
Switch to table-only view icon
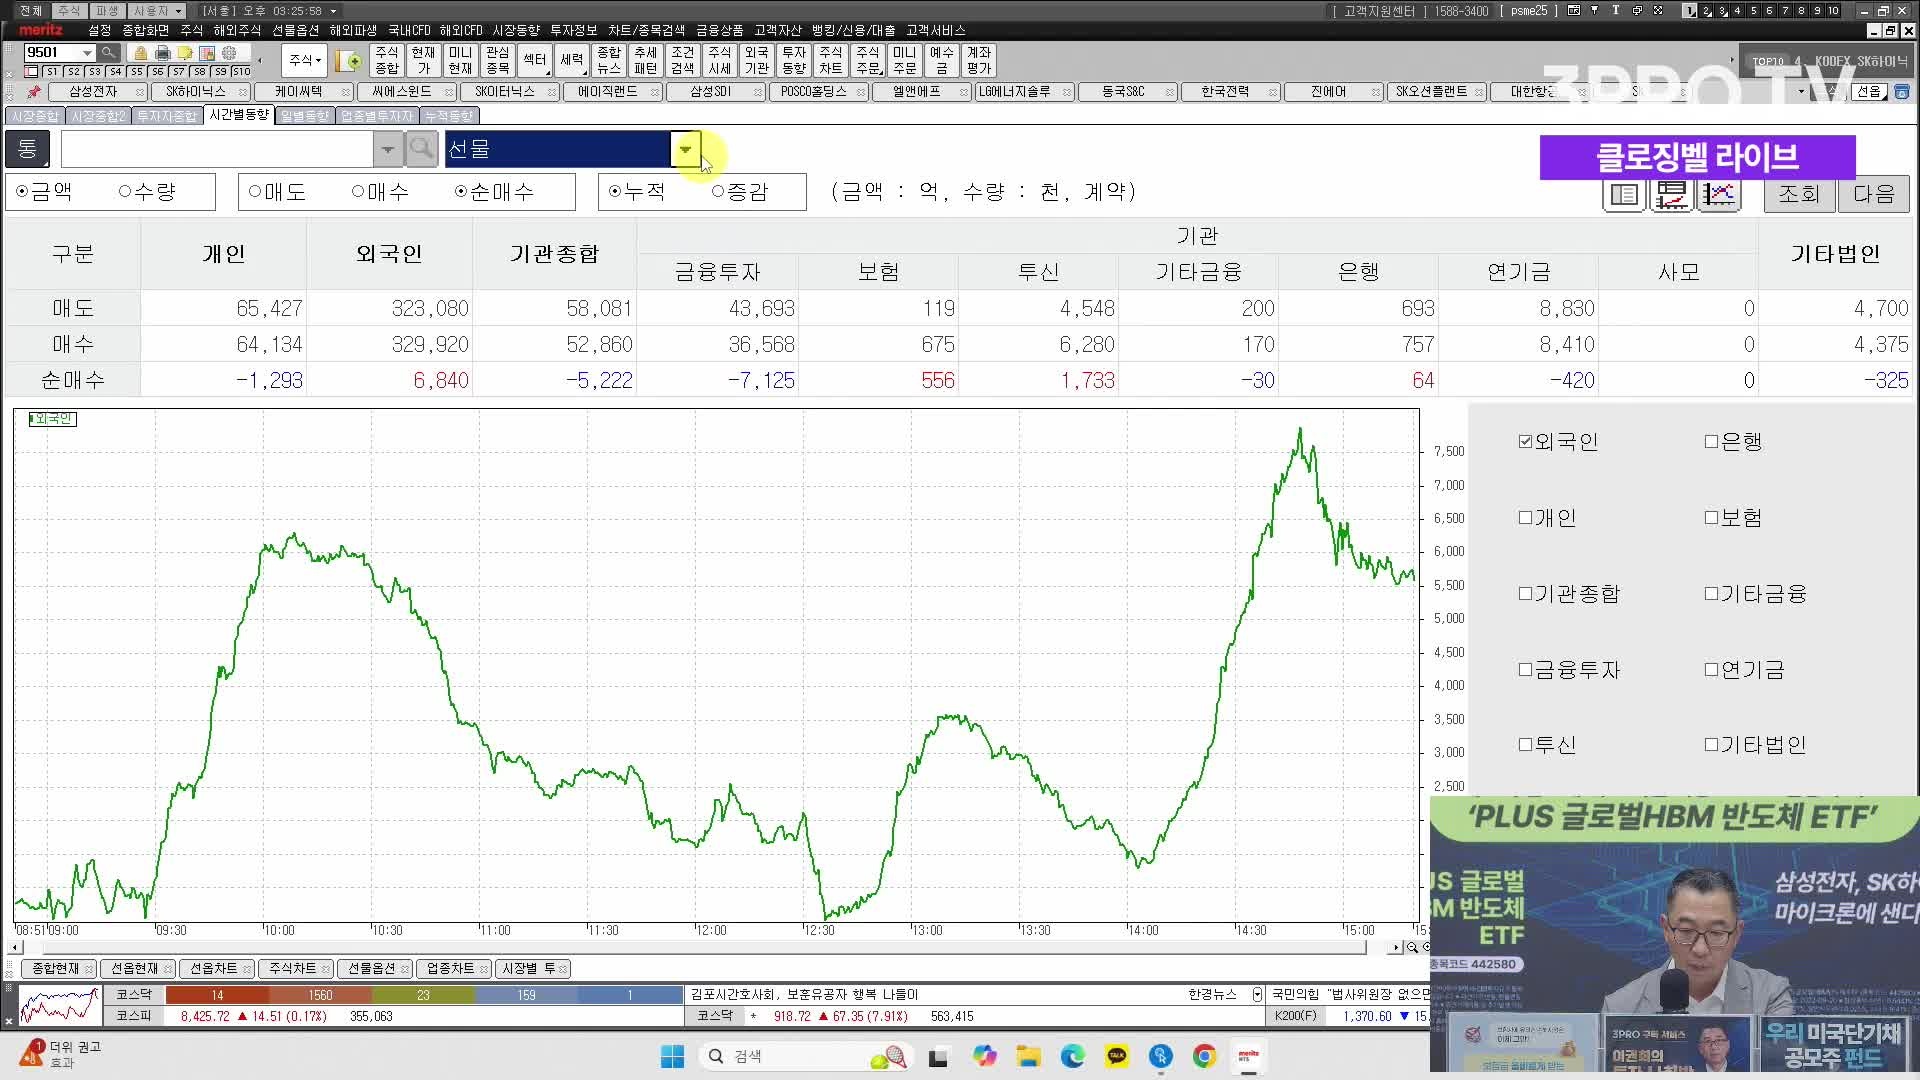point(1624,194)
